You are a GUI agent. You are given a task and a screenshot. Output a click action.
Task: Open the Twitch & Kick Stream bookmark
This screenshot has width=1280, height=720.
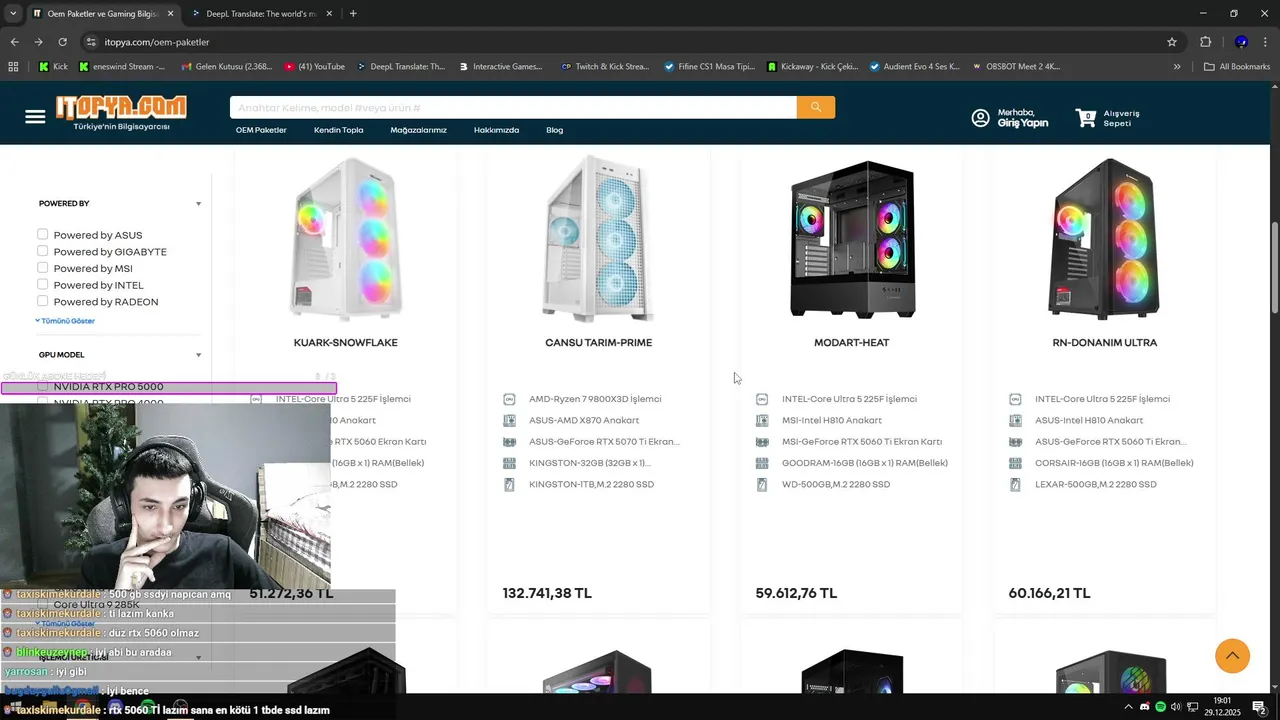coord(605,67)
